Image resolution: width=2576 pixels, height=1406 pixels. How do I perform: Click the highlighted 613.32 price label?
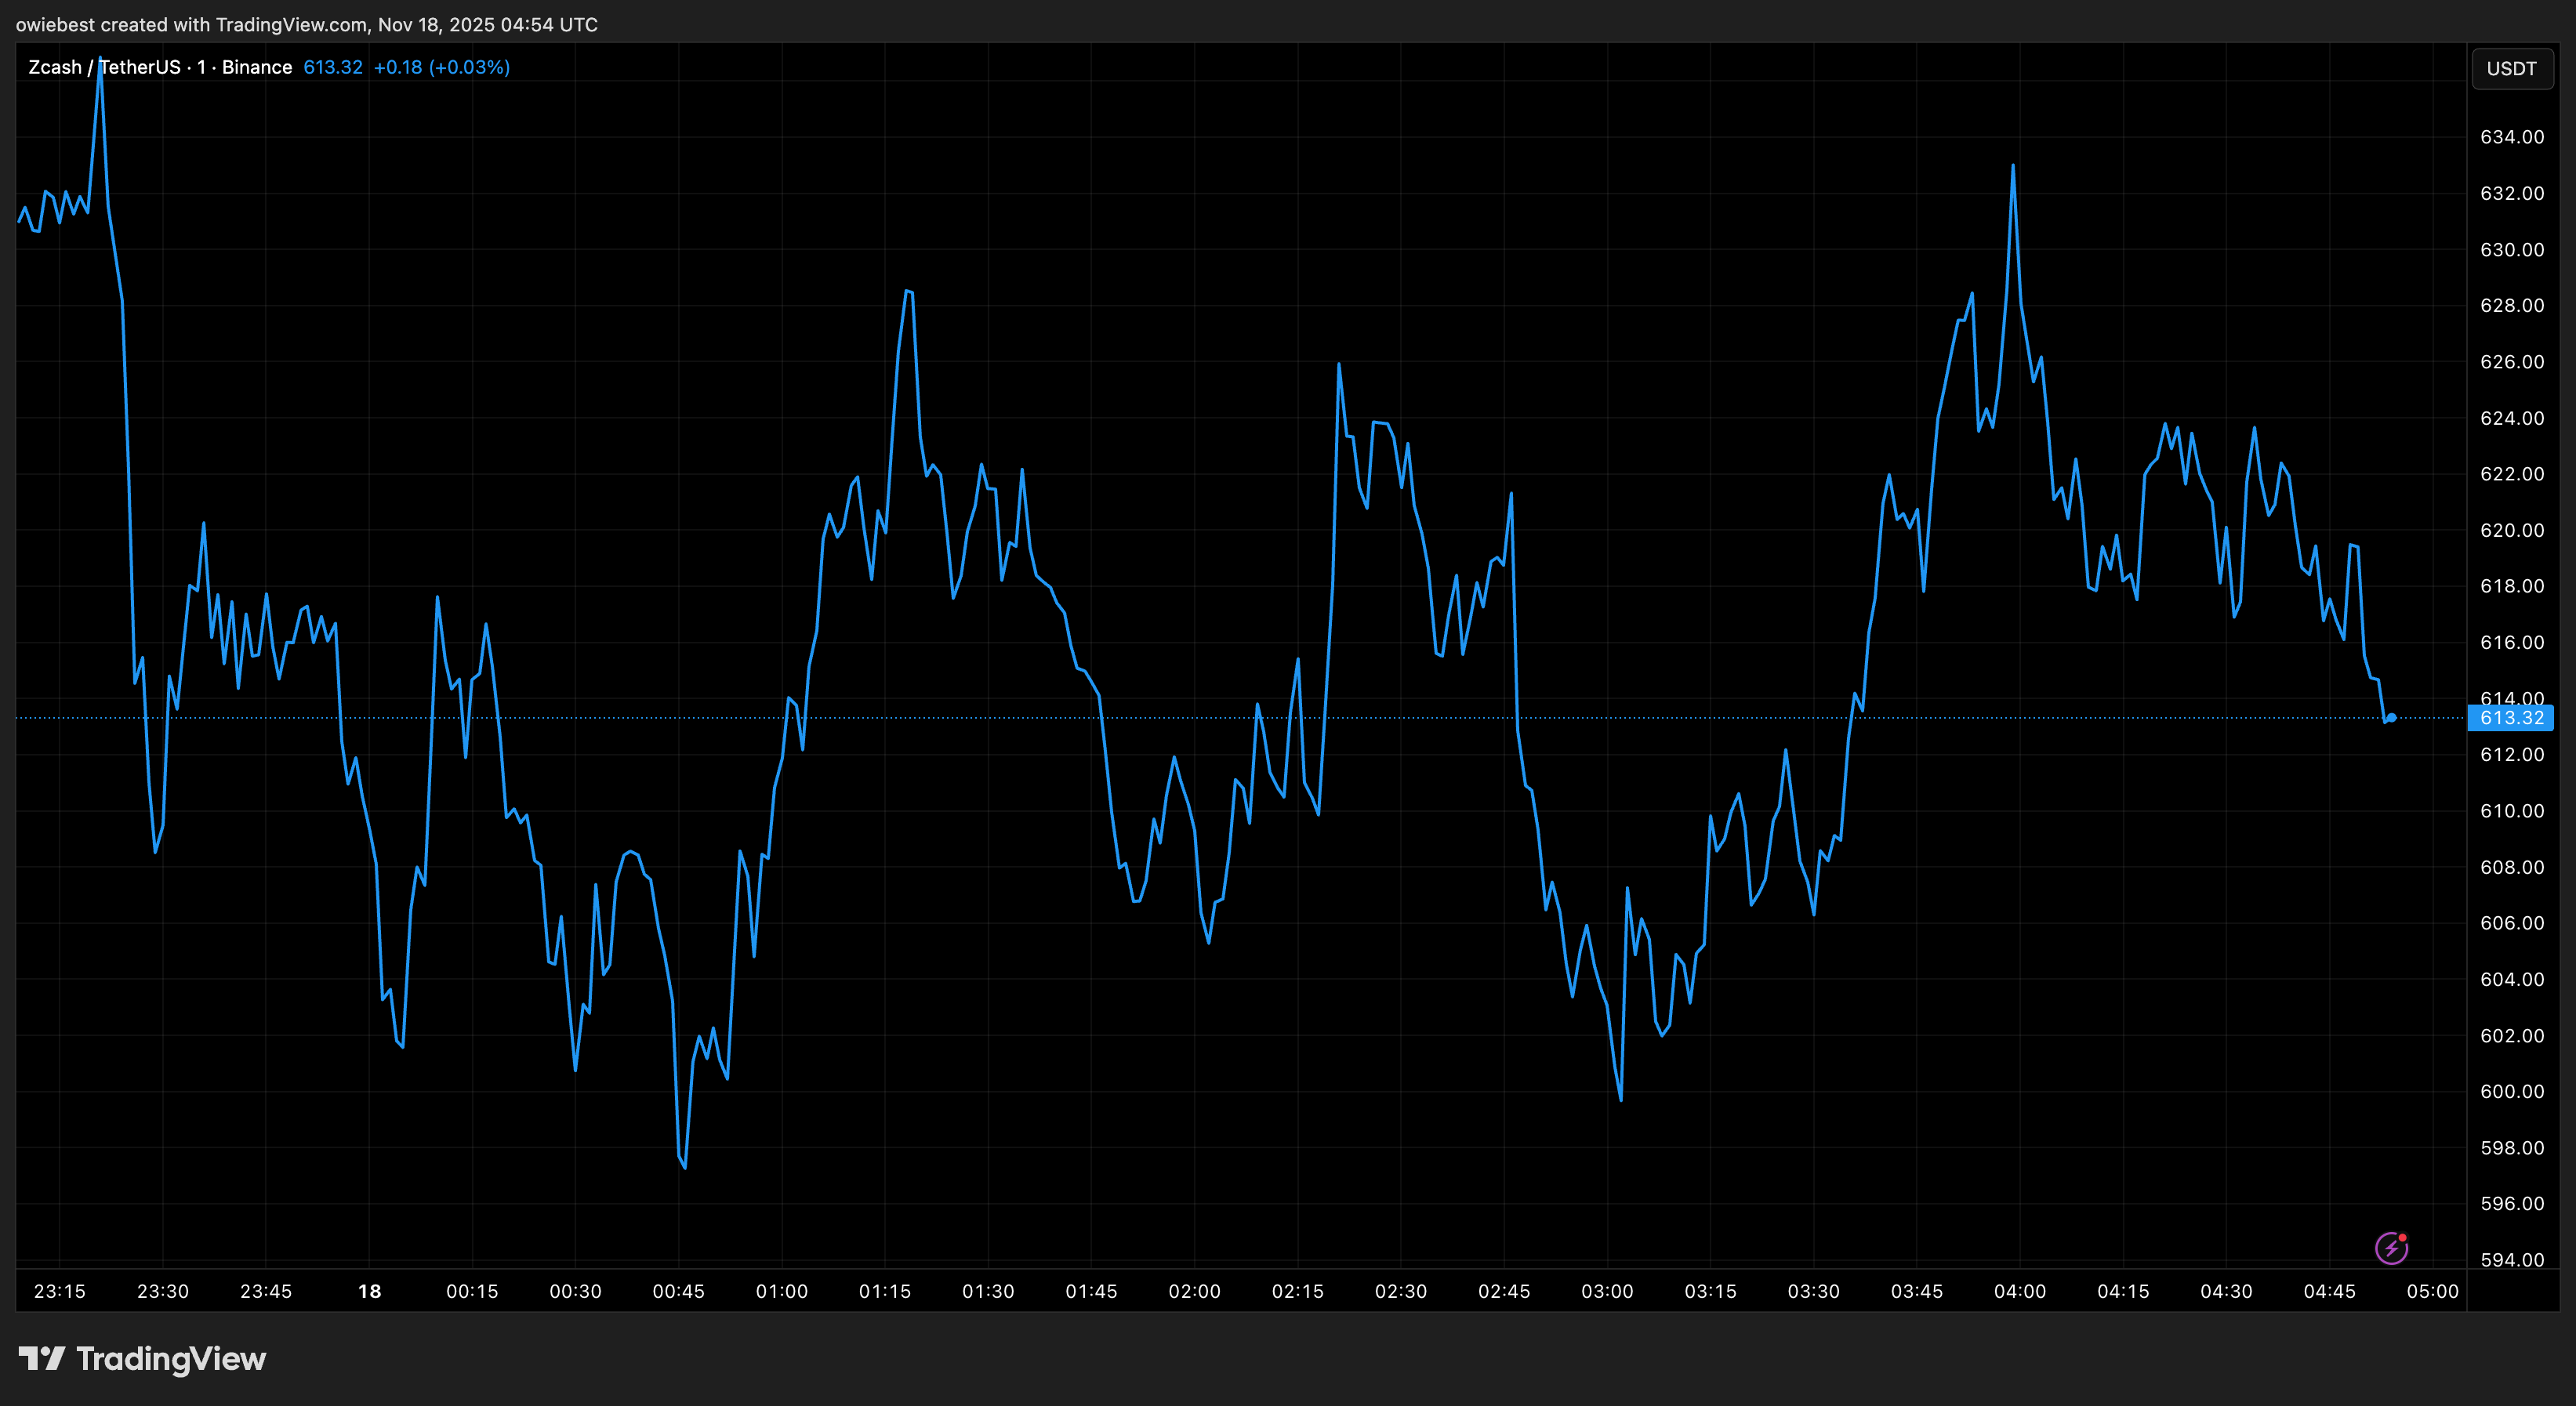tap(2511, 718)
